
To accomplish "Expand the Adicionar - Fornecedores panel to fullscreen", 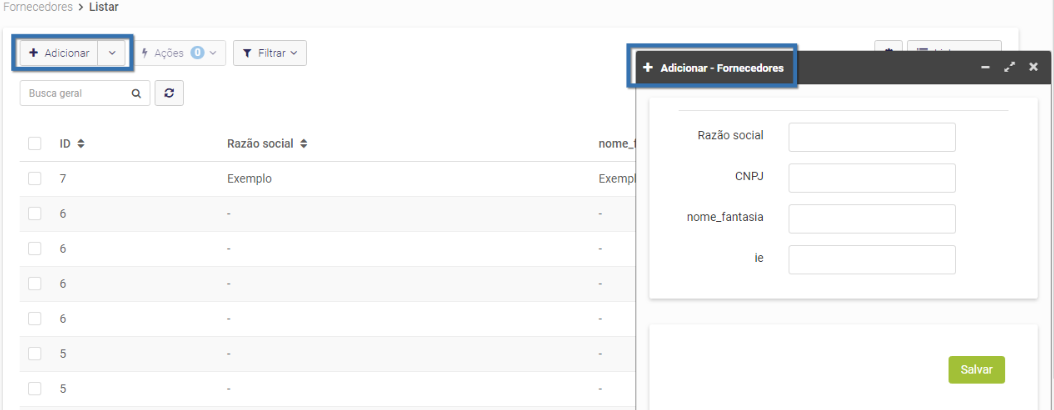I will point(1009,67).
